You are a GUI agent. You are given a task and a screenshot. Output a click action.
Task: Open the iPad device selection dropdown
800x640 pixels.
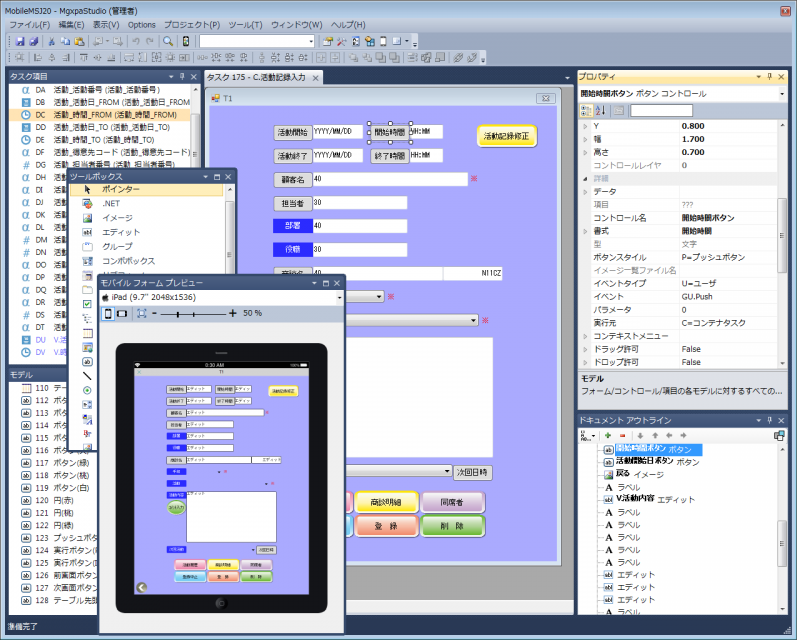(338, 297)
